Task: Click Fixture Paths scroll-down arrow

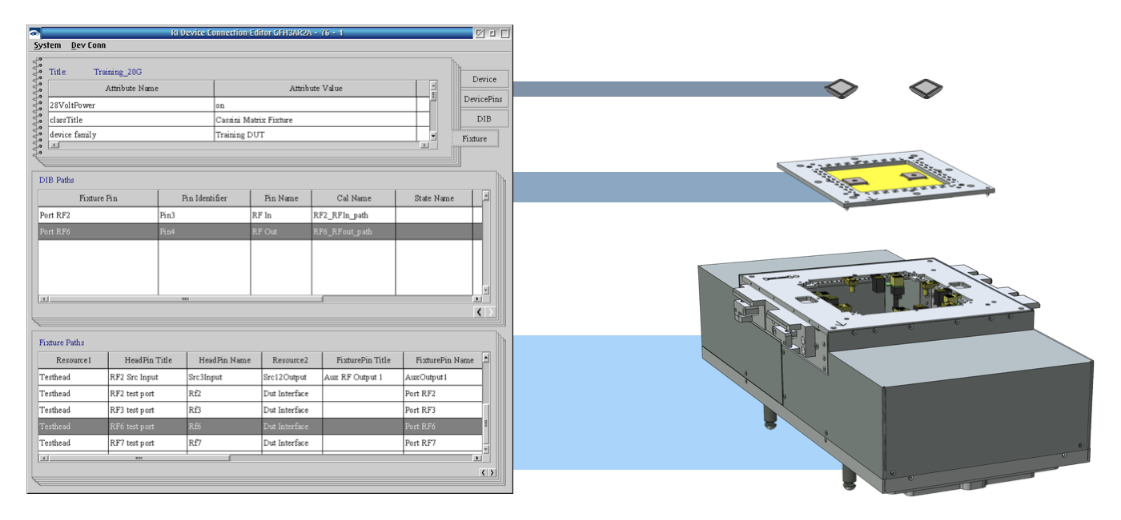Action: (x=486, y=449)
